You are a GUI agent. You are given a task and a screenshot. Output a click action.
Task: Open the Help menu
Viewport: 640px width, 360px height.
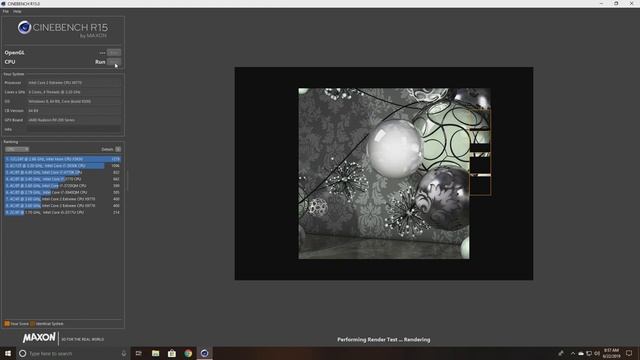17,11
